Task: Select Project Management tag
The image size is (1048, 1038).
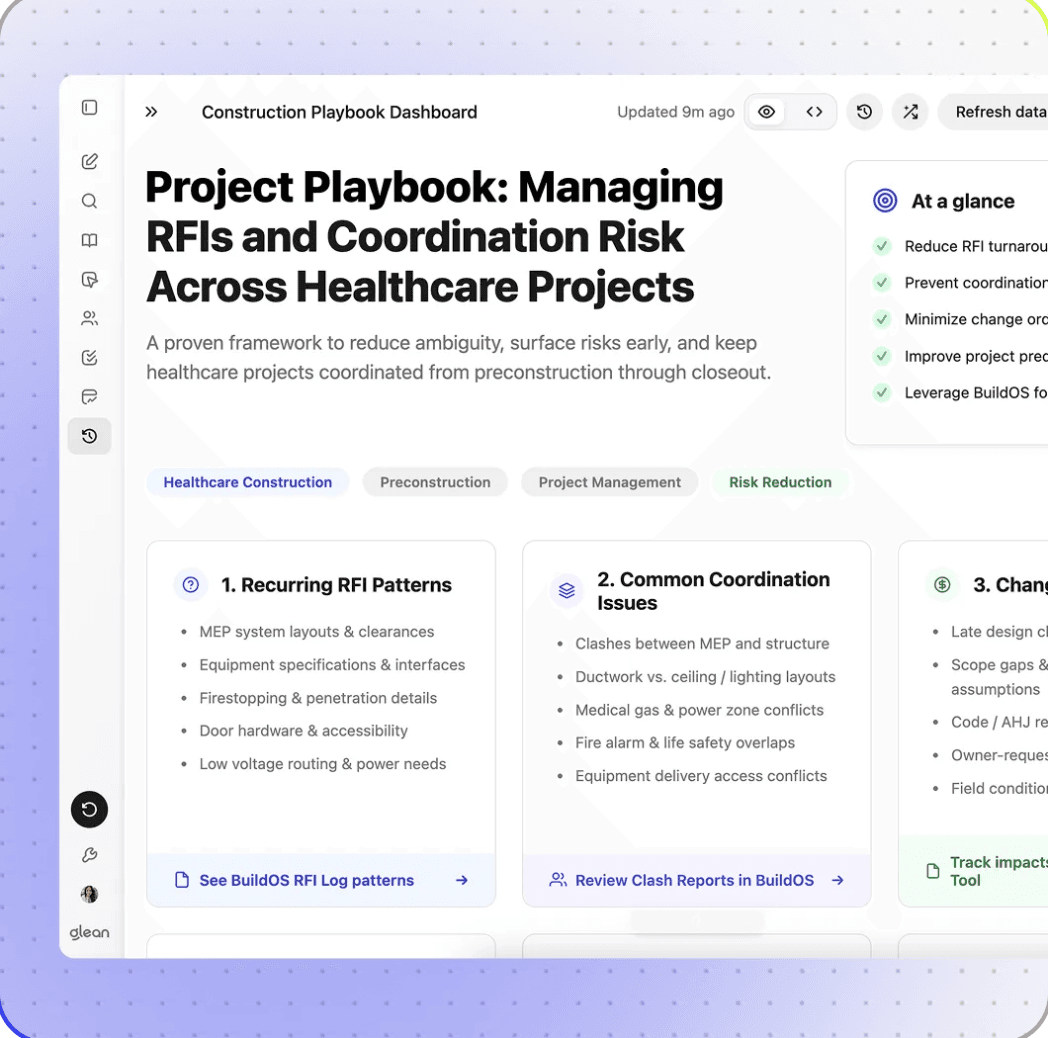Action: [610, 482]
